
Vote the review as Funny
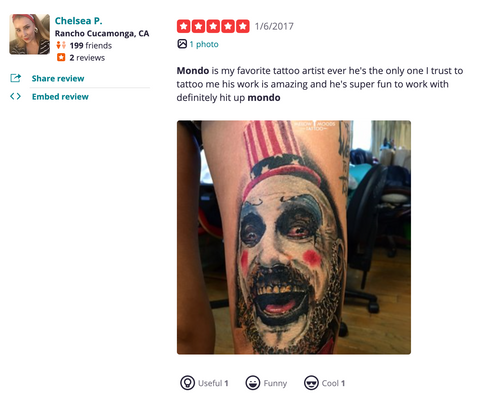click(266, 383)
